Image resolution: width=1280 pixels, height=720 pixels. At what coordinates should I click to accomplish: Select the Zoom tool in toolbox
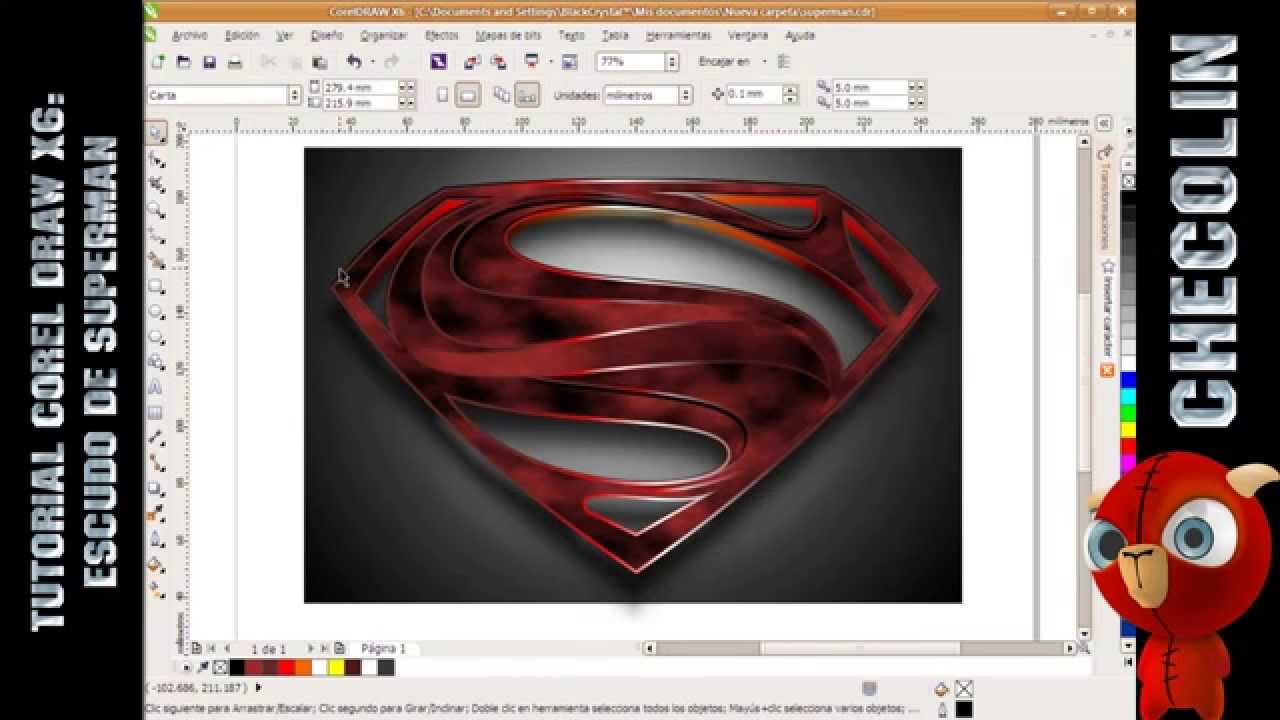pos(157,210)
